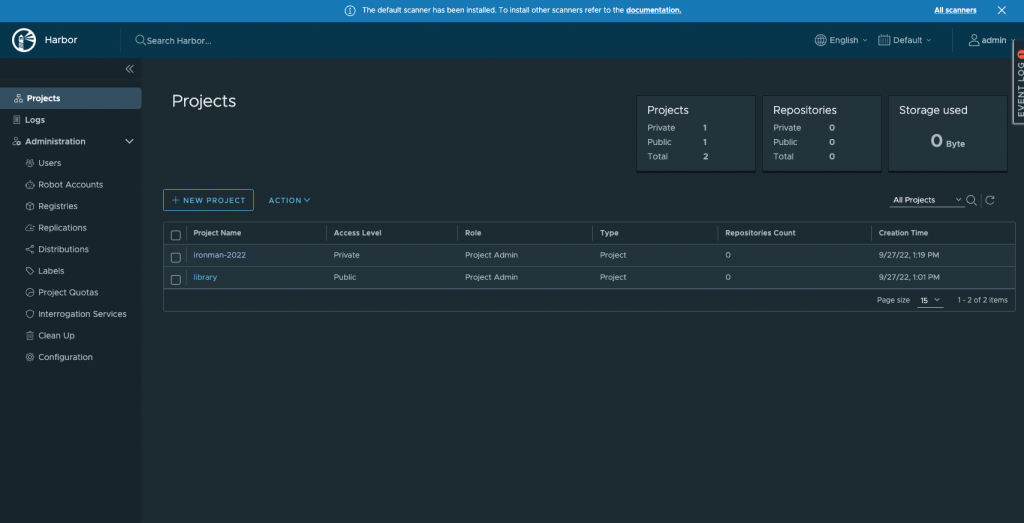Toggle the select-all projects checkbox
Image resolution: width=1024 pixels, height=523 pixels.
(176, 235)
